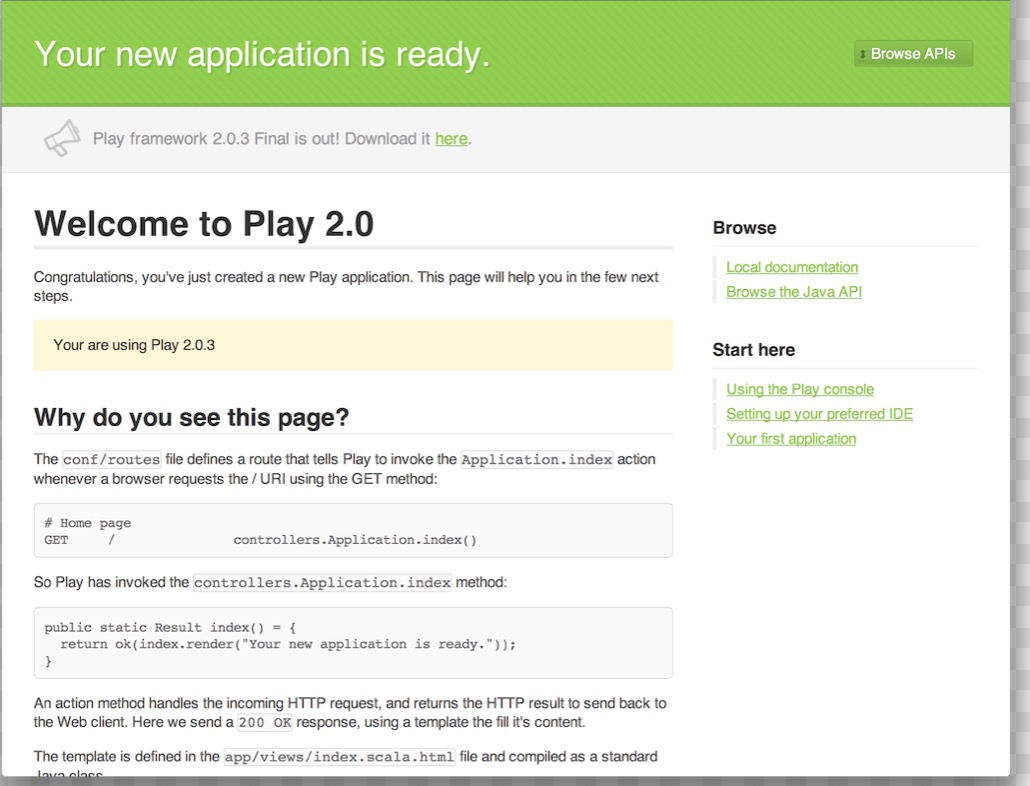Open the Local documentation link

tap(791, 267)
